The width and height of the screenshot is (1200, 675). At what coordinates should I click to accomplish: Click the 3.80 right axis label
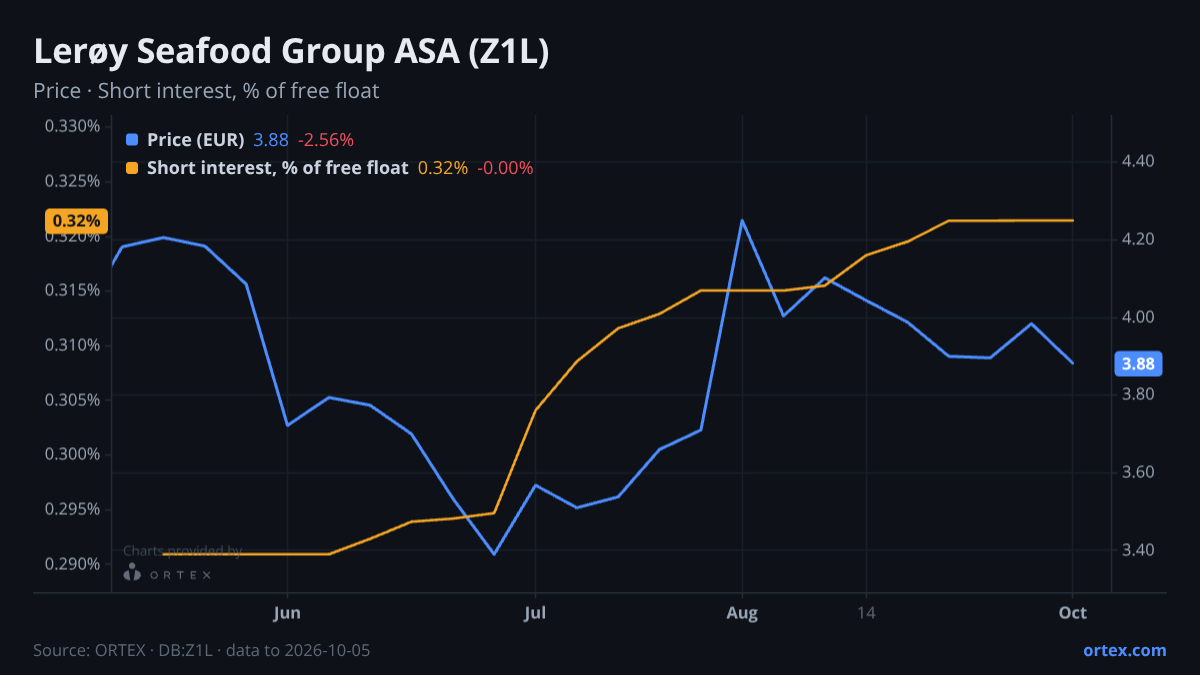pyautogui.click(x=1139, y=394)
